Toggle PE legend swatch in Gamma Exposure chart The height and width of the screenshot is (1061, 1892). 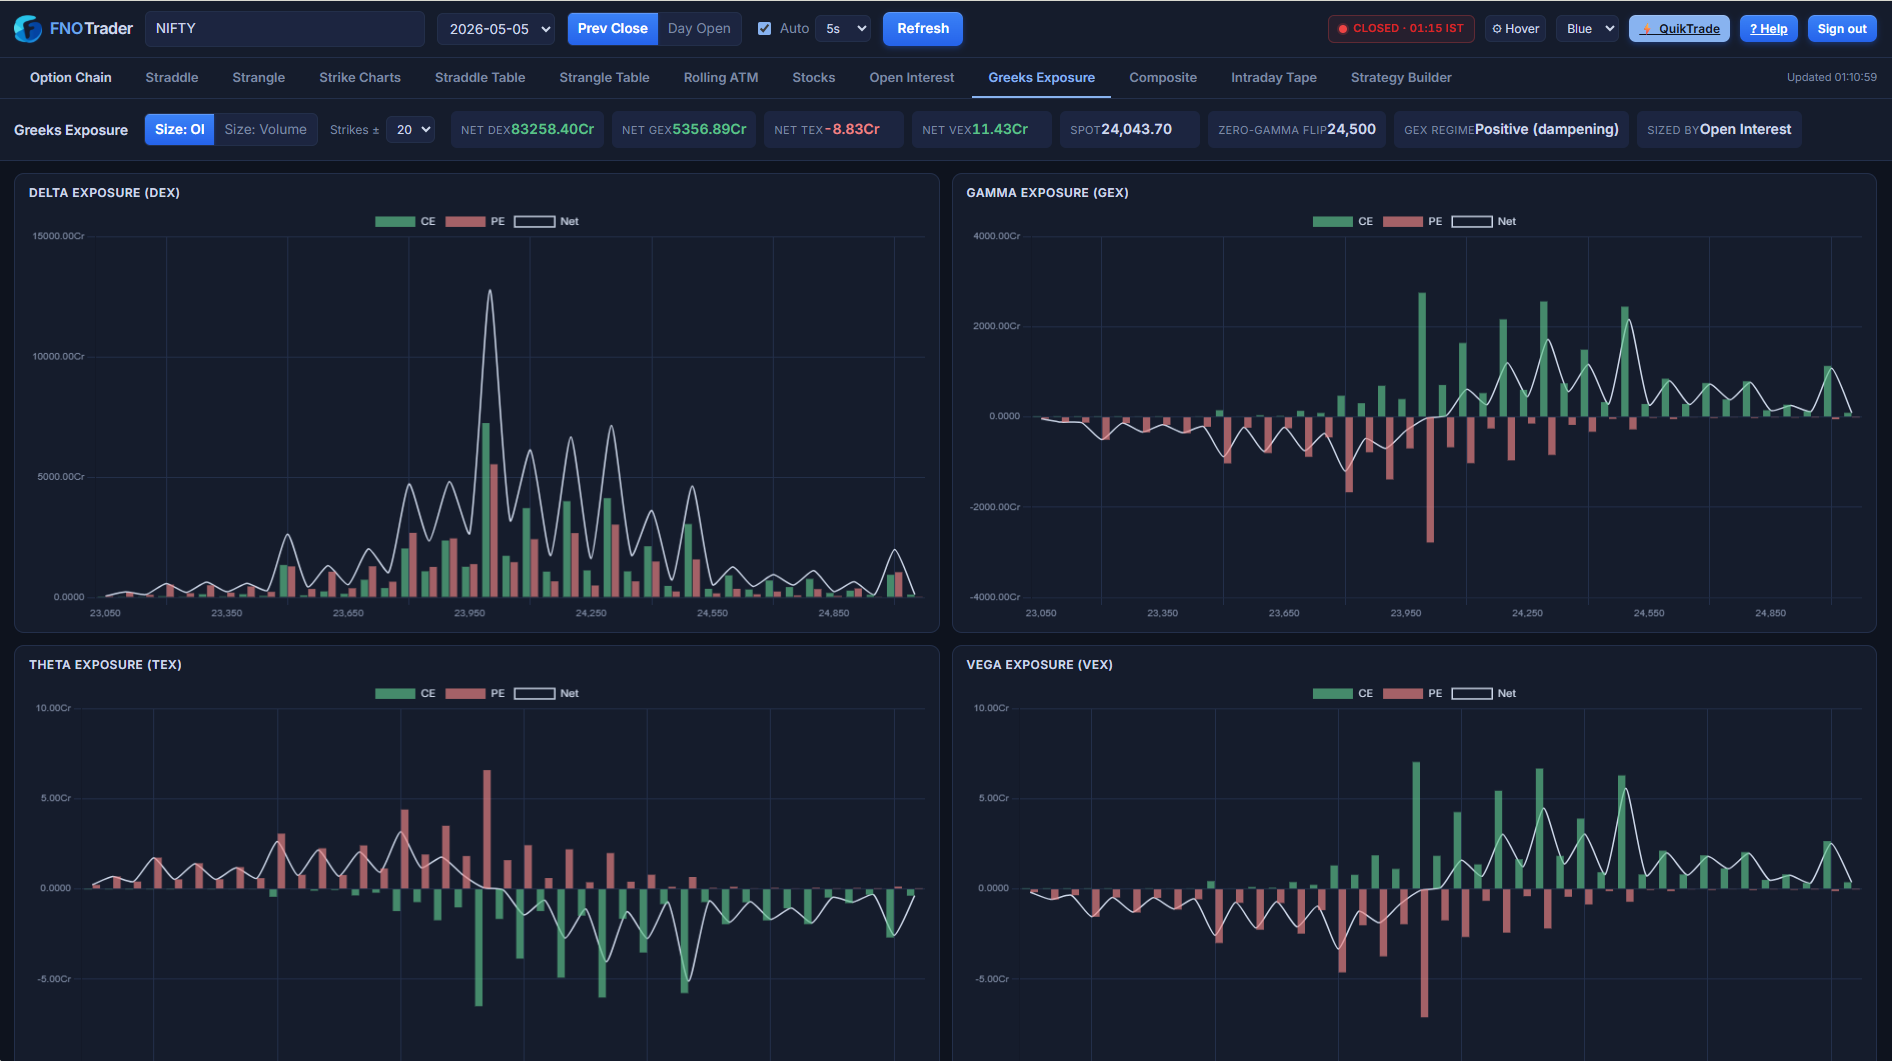click(1403, 221)
